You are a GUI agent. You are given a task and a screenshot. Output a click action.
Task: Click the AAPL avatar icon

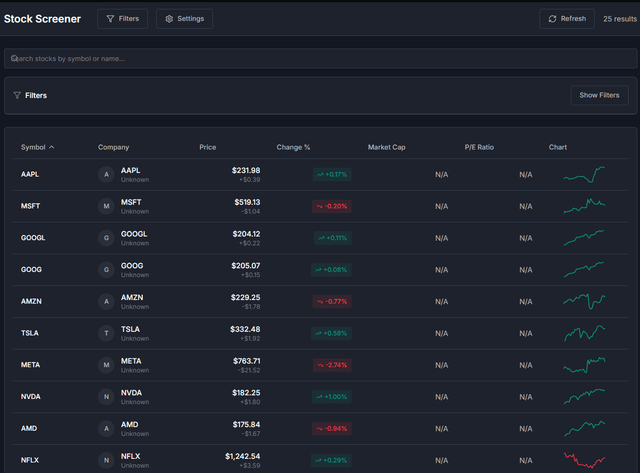coord(106,174)
